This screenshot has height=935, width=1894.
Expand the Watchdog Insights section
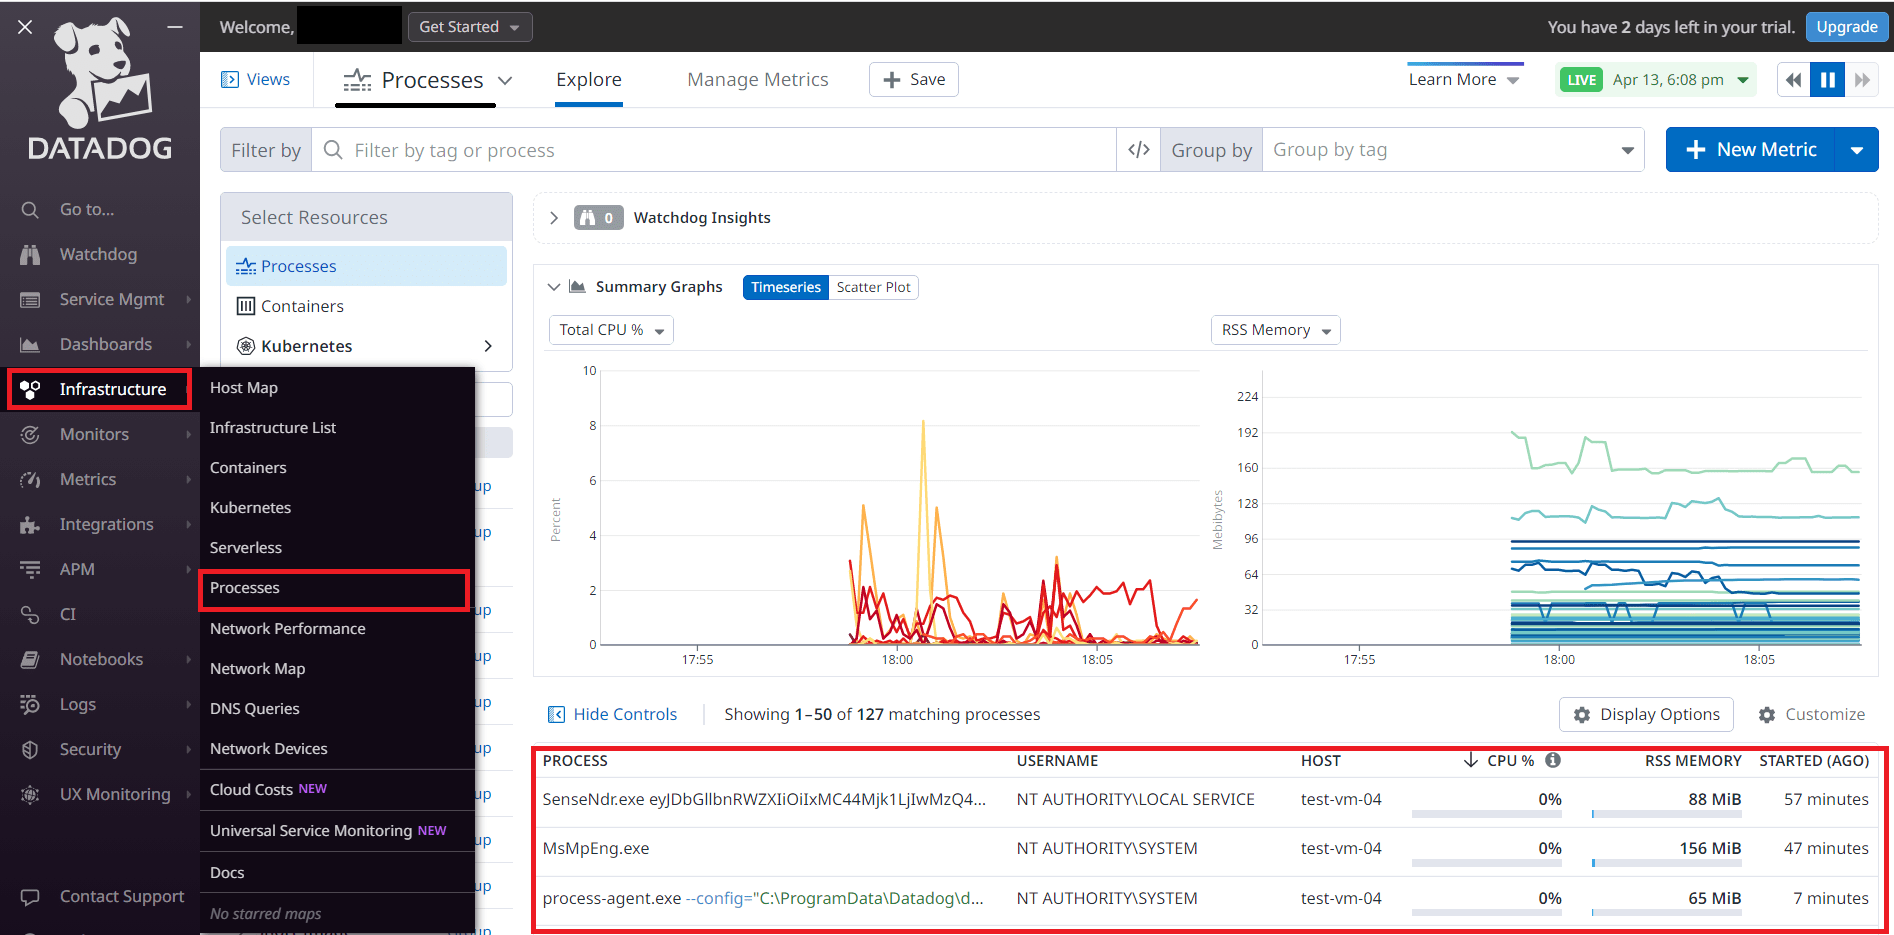[x=554, y=218]
